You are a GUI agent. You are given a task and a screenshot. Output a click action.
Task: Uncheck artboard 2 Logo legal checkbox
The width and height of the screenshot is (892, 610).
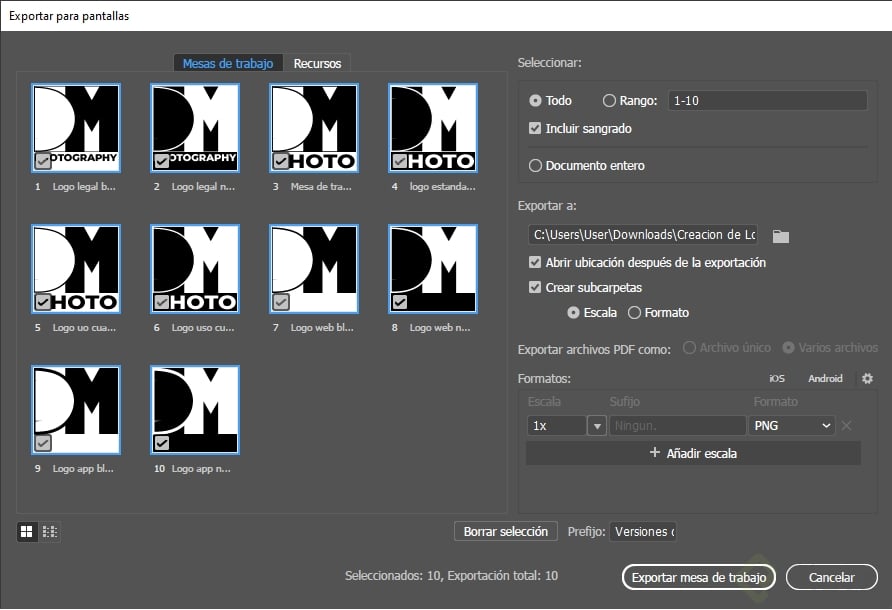pyautogui.click(x=162, y=161)
